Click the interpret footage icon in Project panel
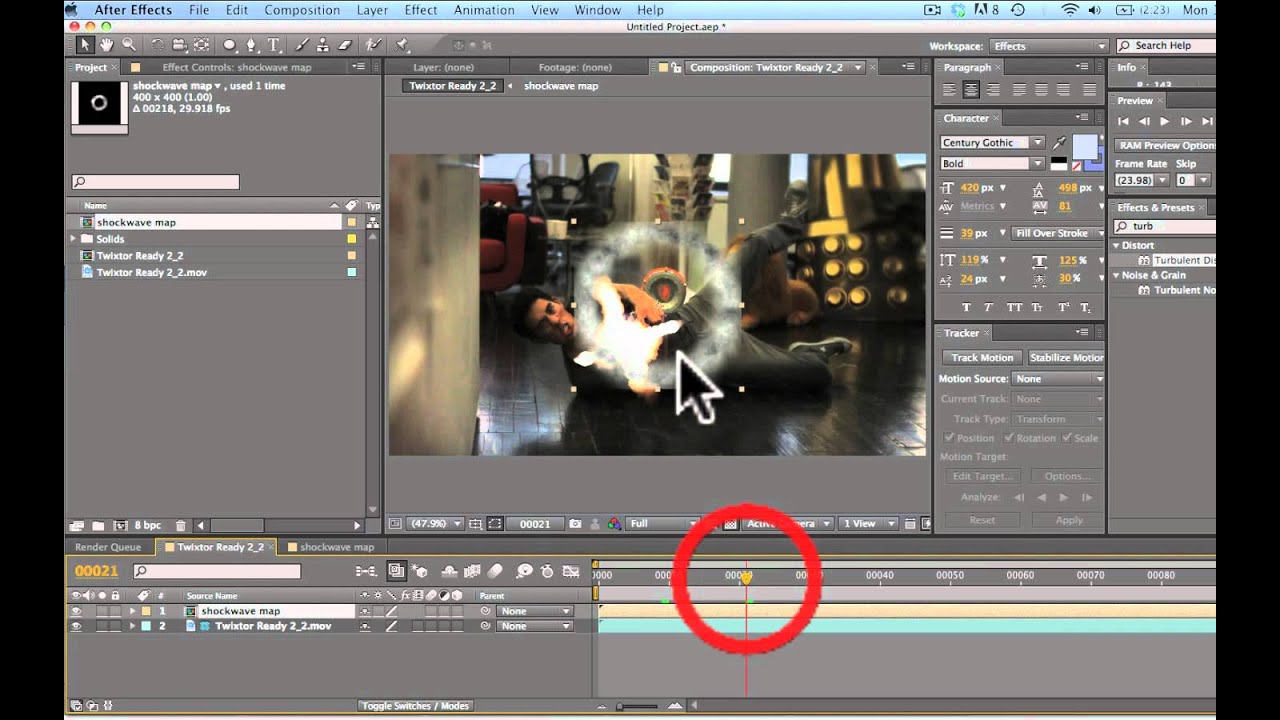This screenshot has height=720, width=1280. (x=77, y=525)
